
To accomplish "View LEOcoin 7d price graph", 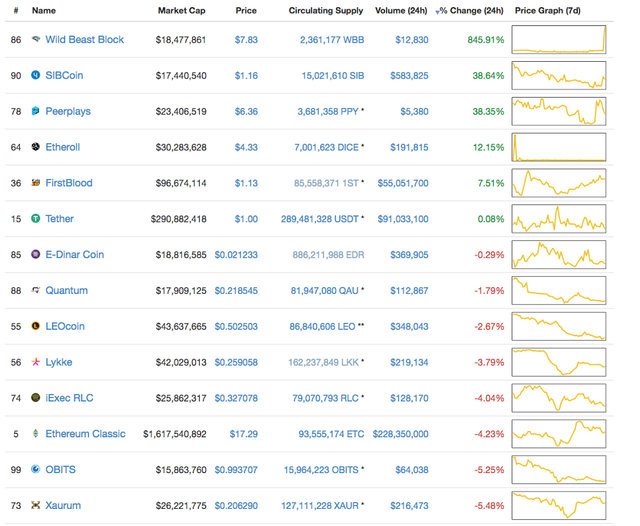I will click(559, 326).
